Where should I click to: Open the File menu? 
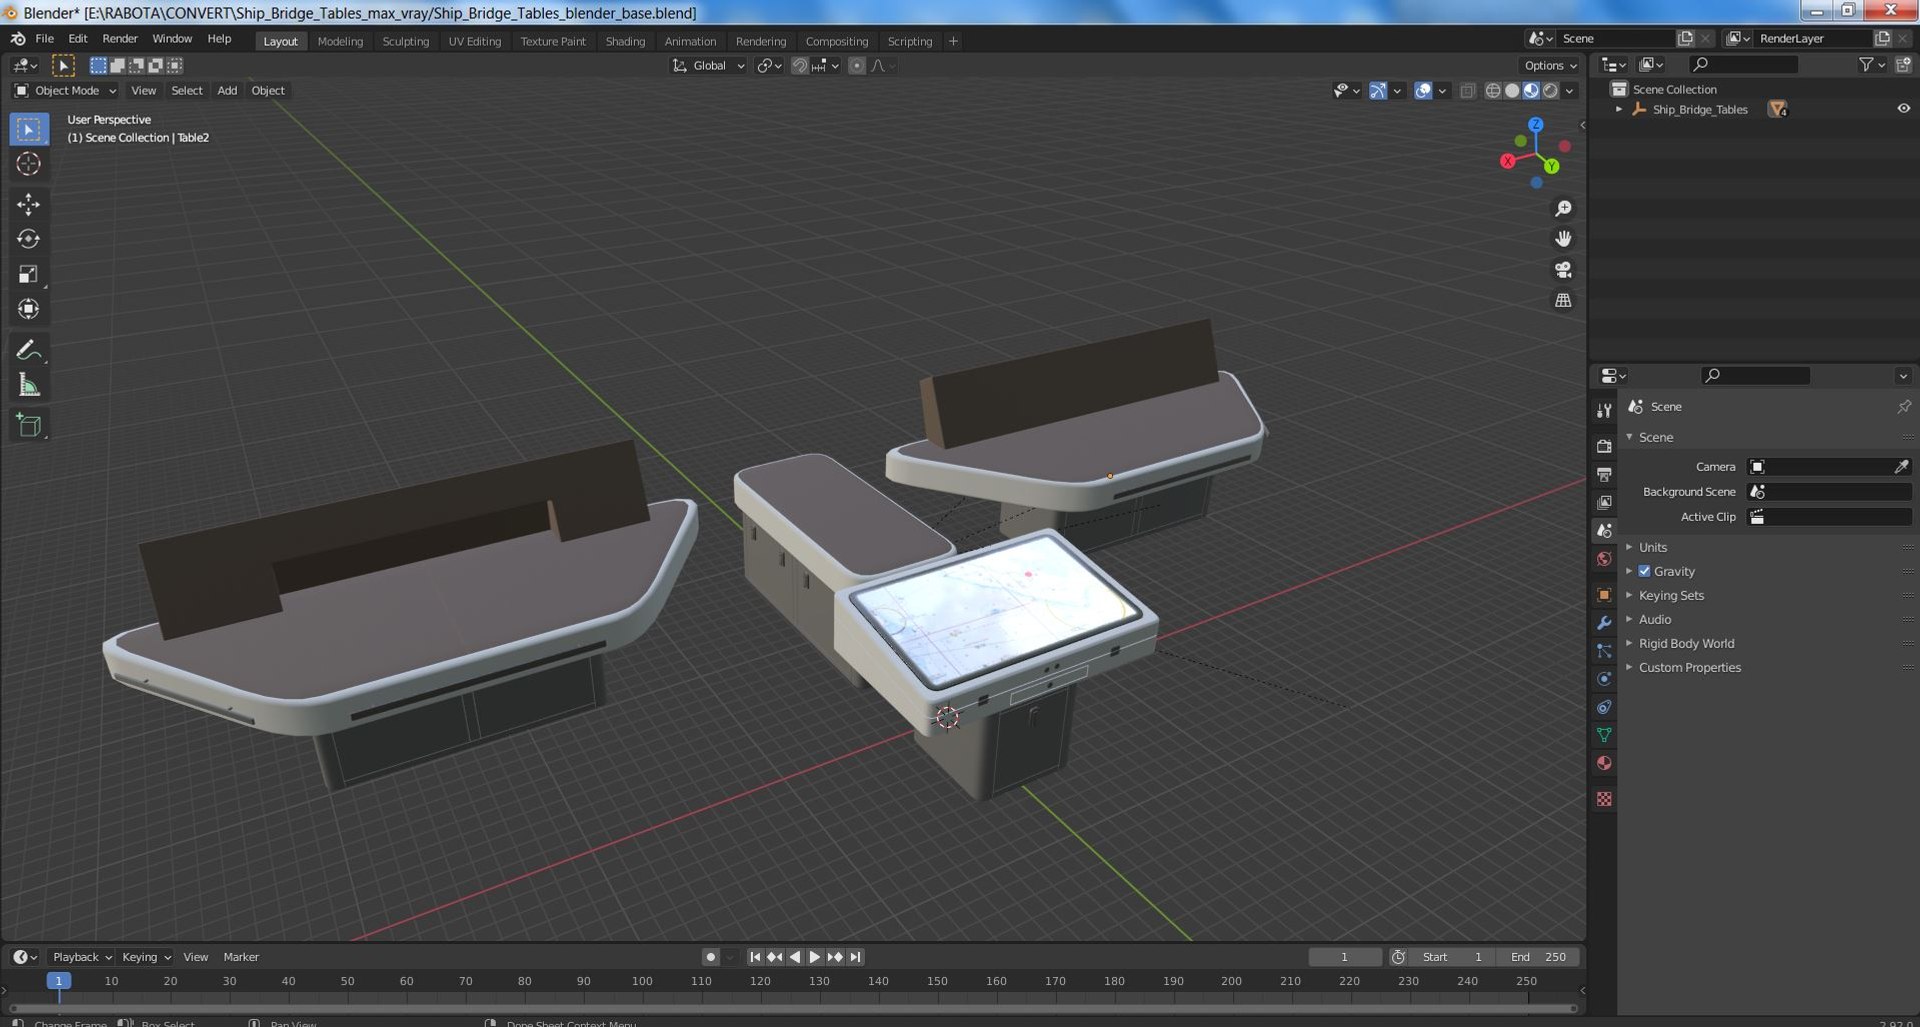coord(45,39)
